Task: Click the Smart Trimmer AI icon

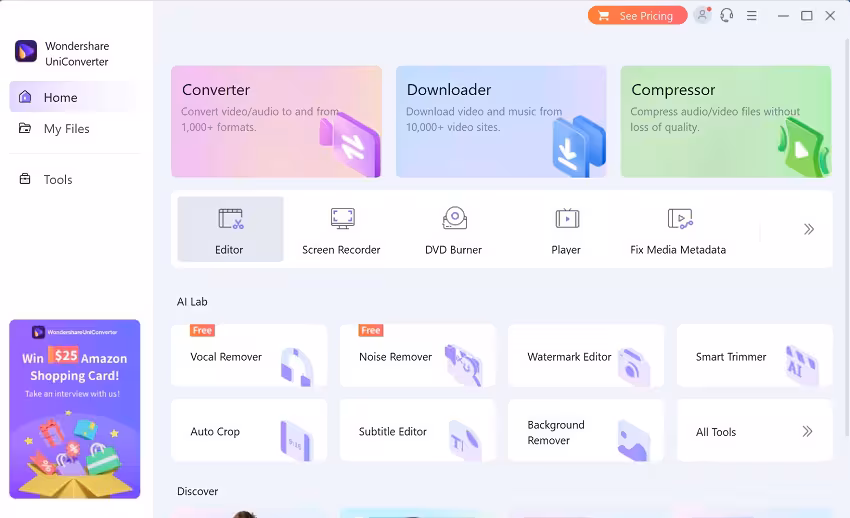Action: pyautogui.click(x=801, y=365)
